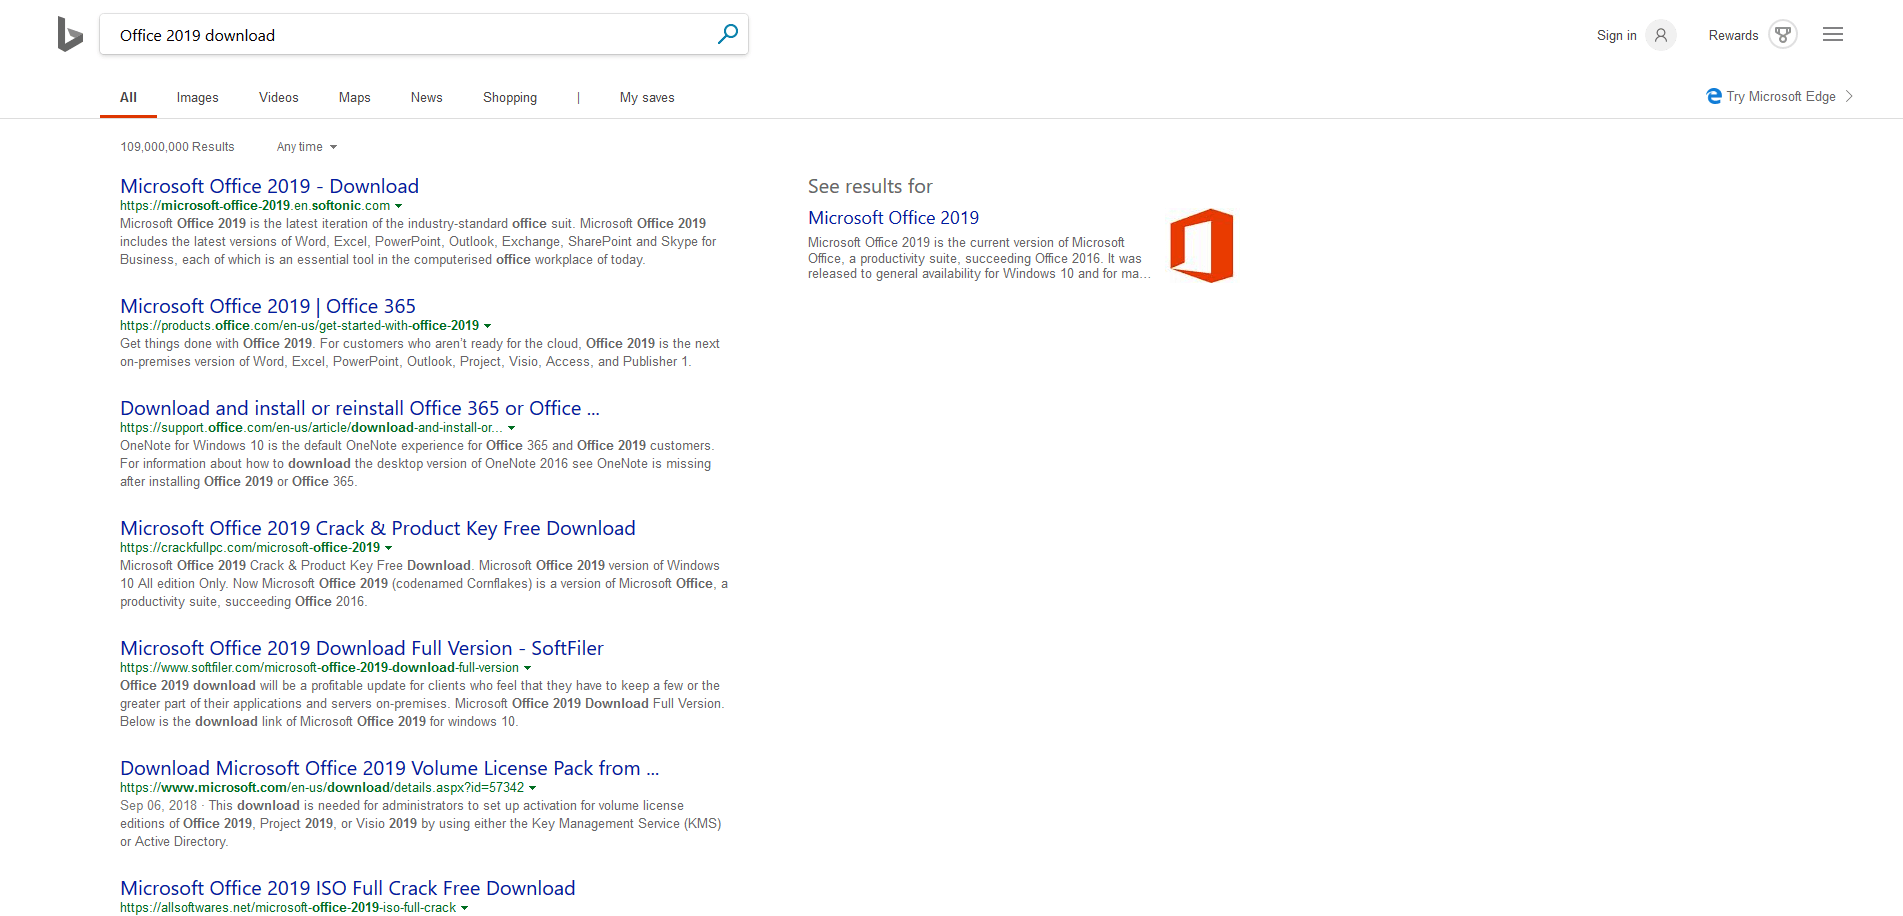Screen dimensions: 1903x916
Task: Open Office 2019 ISO Full Crack result
Action: 348,888
